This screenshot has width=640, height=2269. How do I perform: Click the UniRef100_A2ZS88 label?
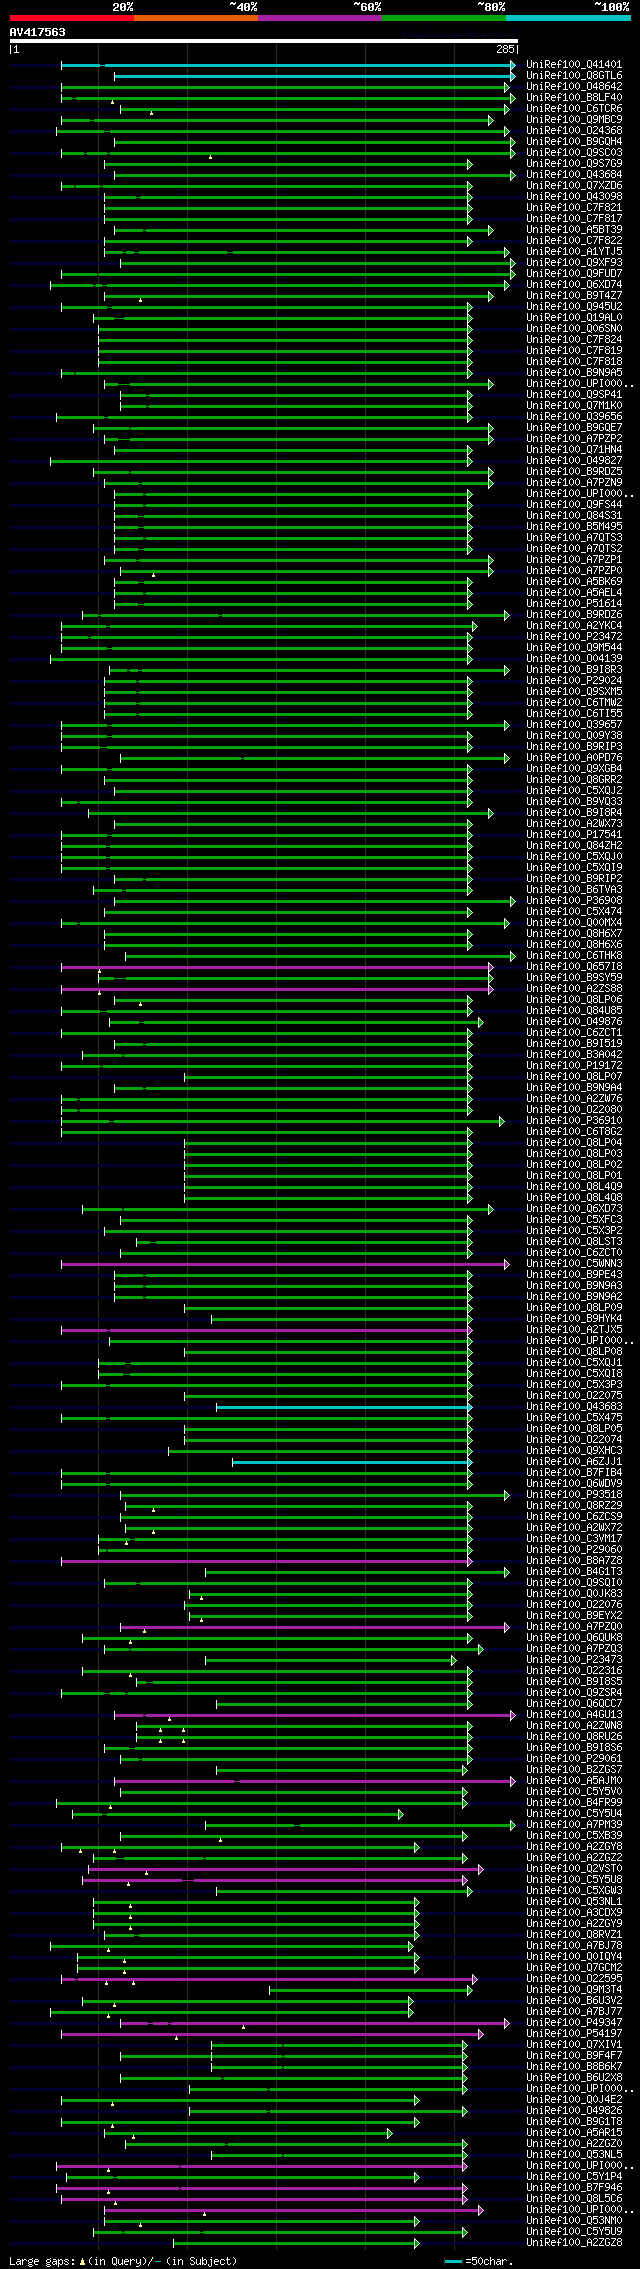point(574,989)
